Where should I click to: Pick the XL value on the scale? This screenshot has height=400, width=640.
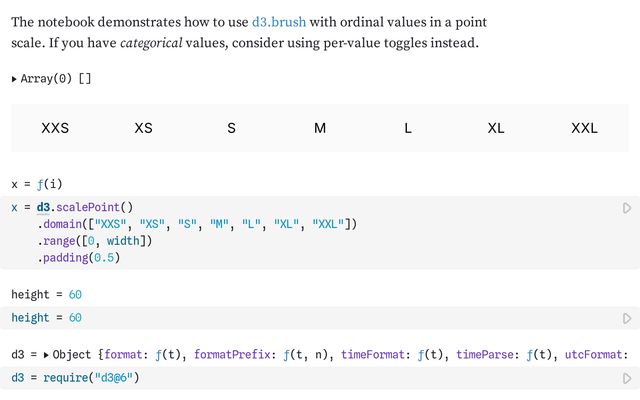(x=496, y=128)
